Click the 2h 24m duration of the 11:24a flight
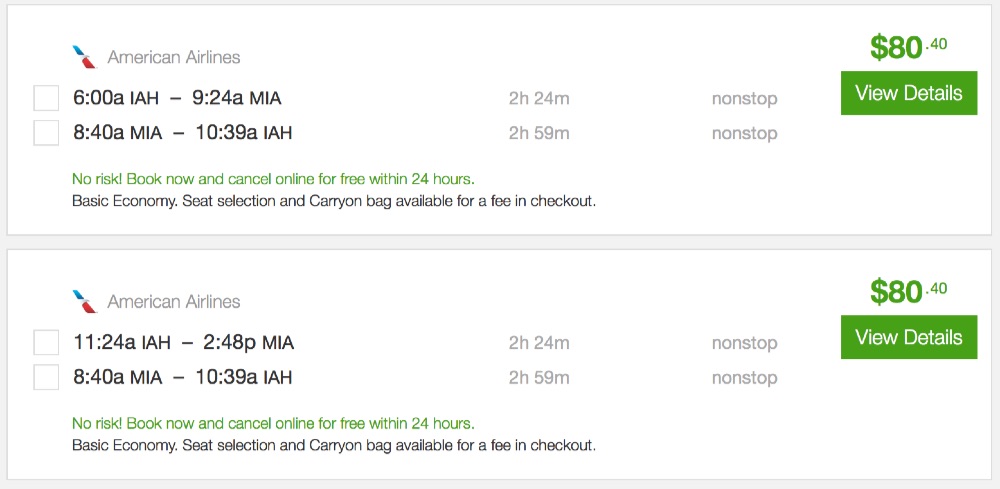1000x489 pixels. [x=539, y=343]
